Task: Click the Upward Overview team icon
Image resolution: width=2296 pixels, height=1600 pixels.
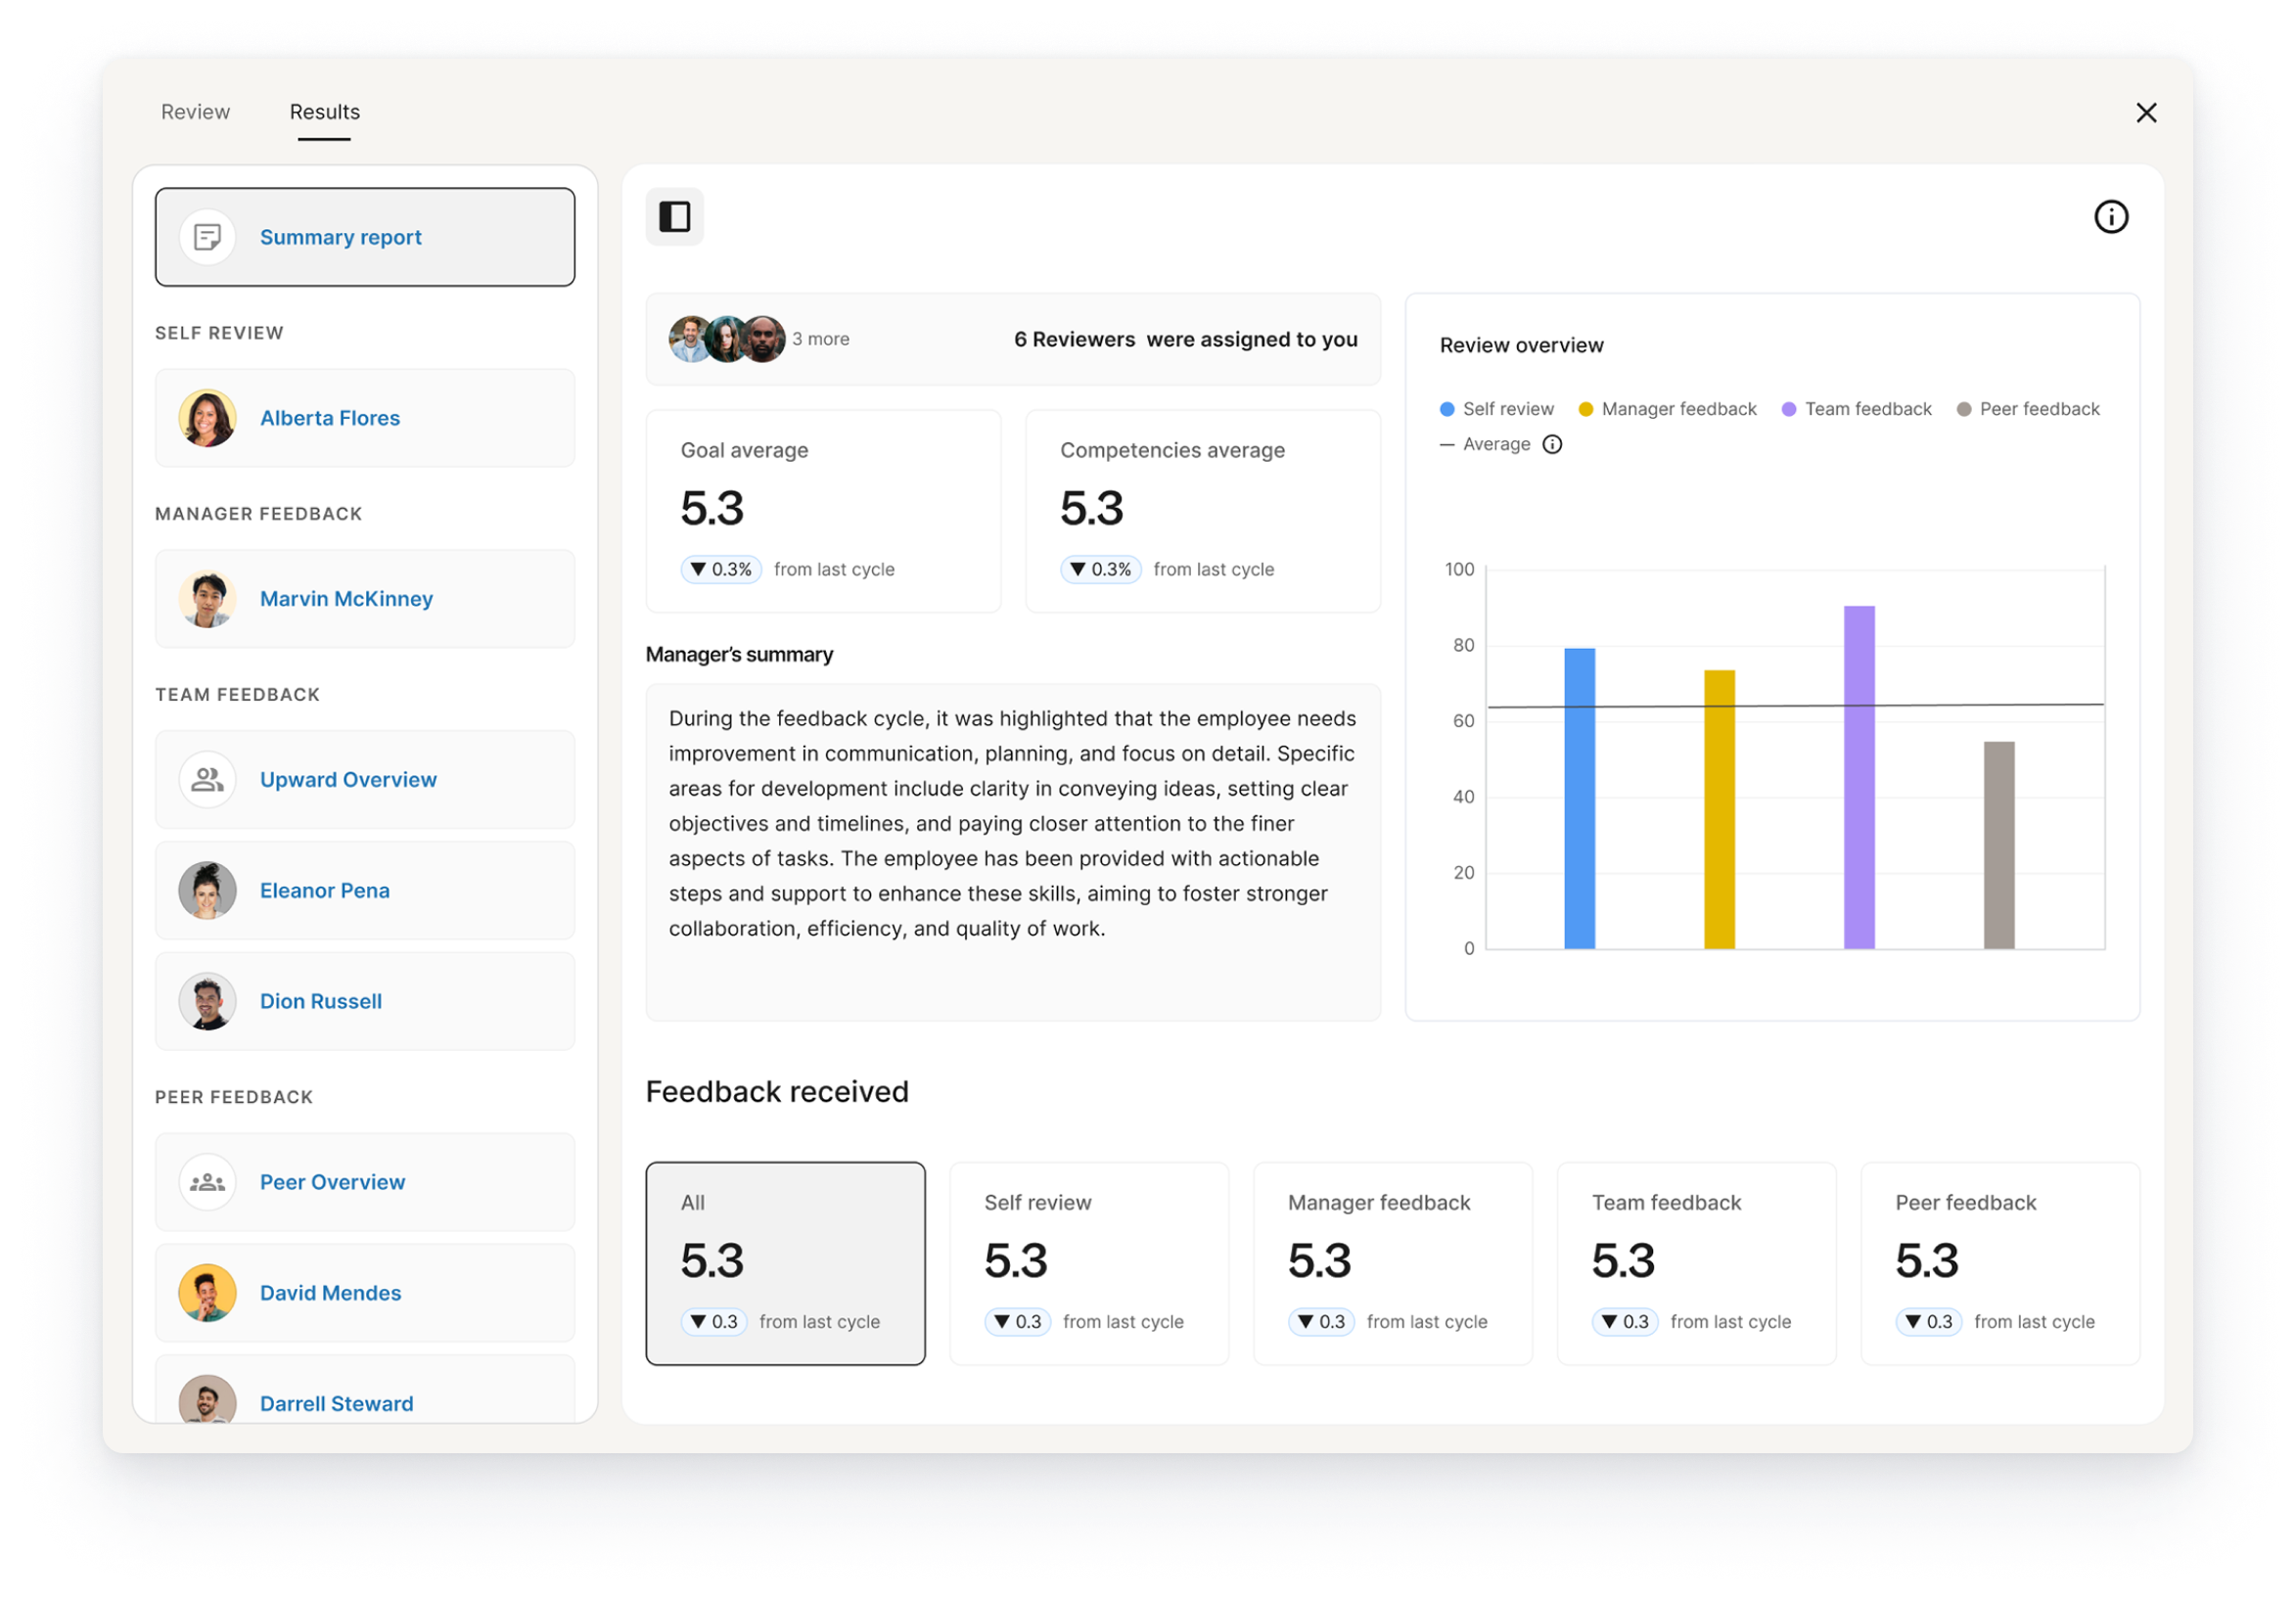Action: pyautogui.click(x=207, y=779)
